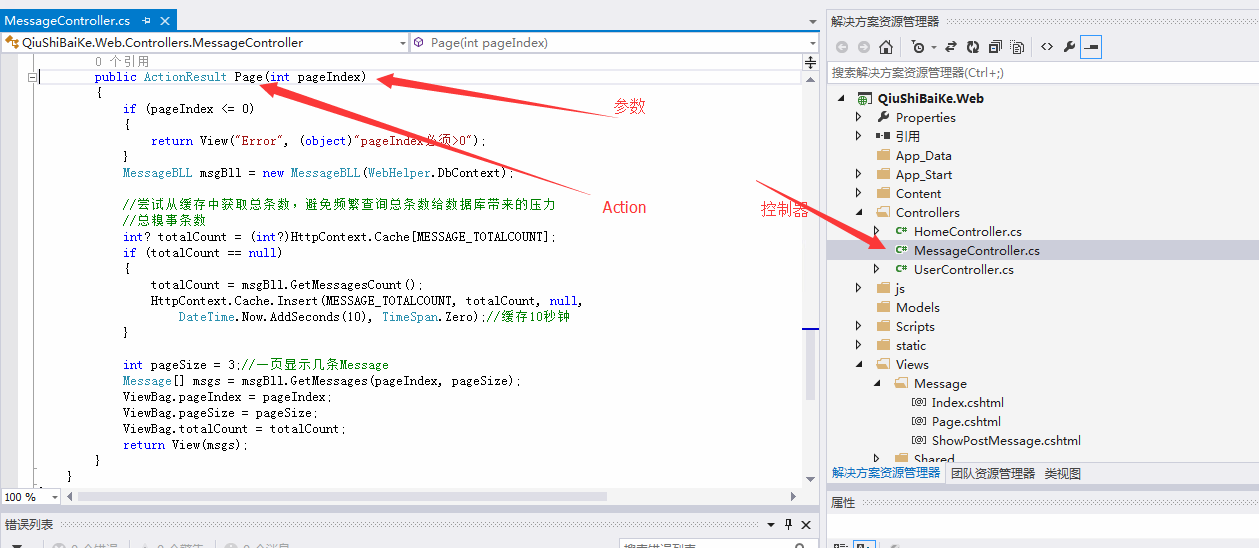
Task: Click the Forward arrow in Solution Explorer toolbar
Action: coord(863,47)
